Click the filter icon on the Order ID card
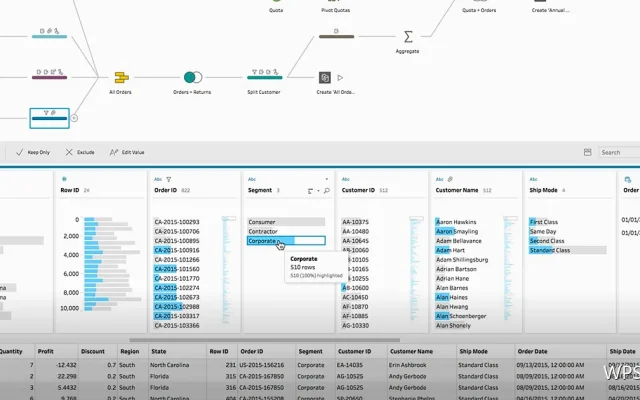Viewport: 640px width, 400px height. tap(169, 179)
